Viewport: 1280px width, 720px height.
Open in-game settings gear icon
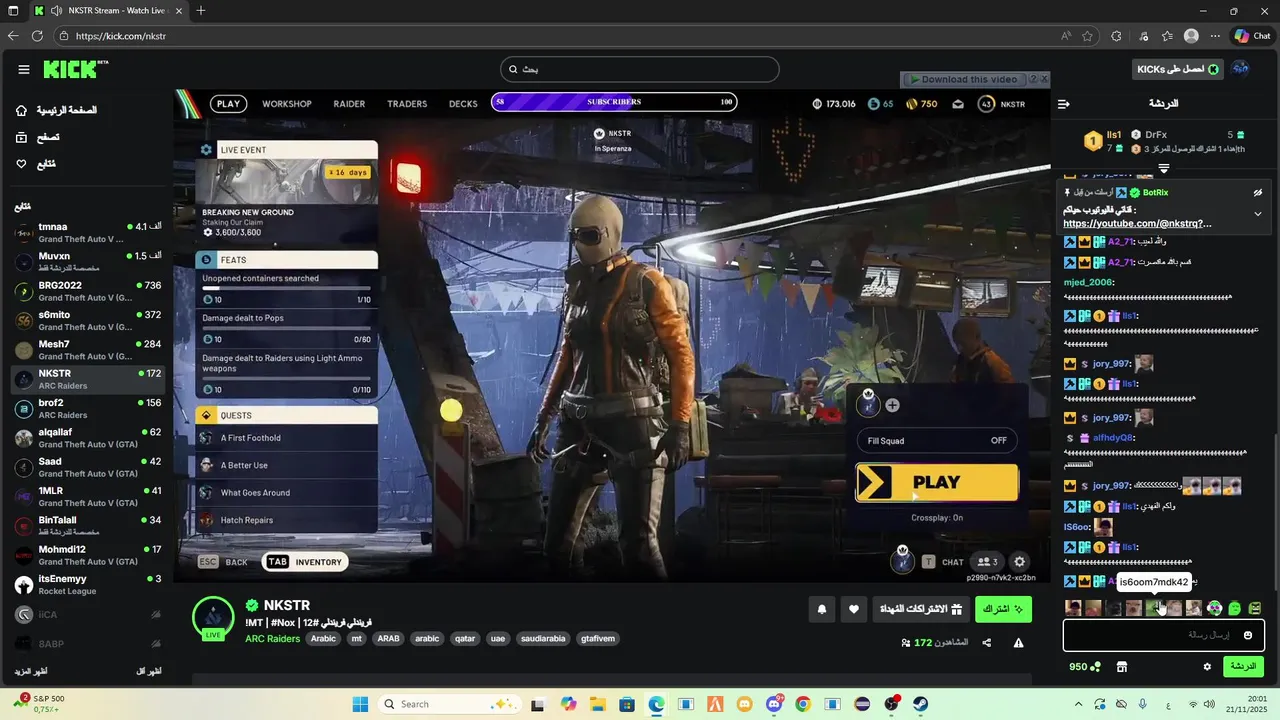pos(1019,562)
